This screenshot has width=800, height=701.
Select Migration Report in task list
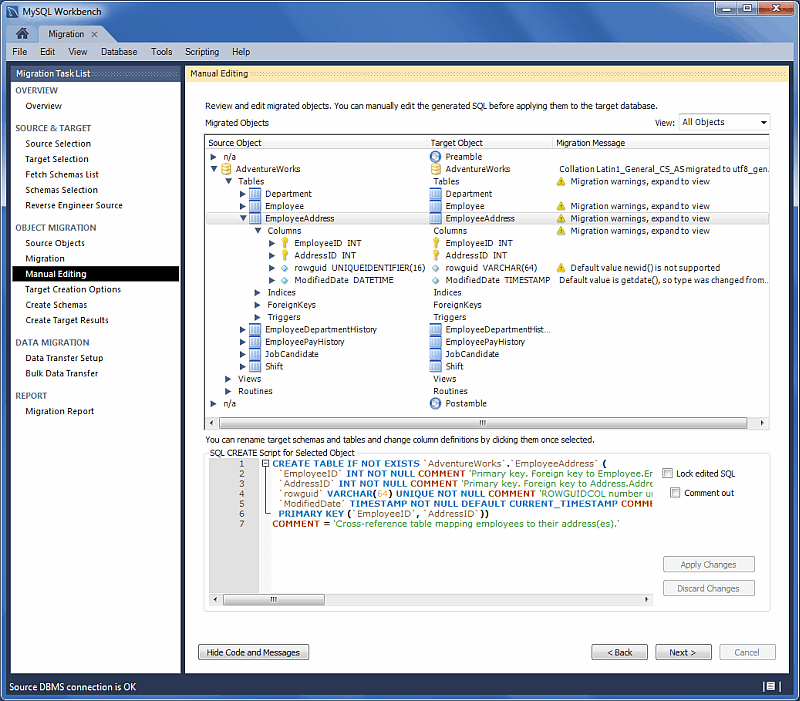point(60,411)
